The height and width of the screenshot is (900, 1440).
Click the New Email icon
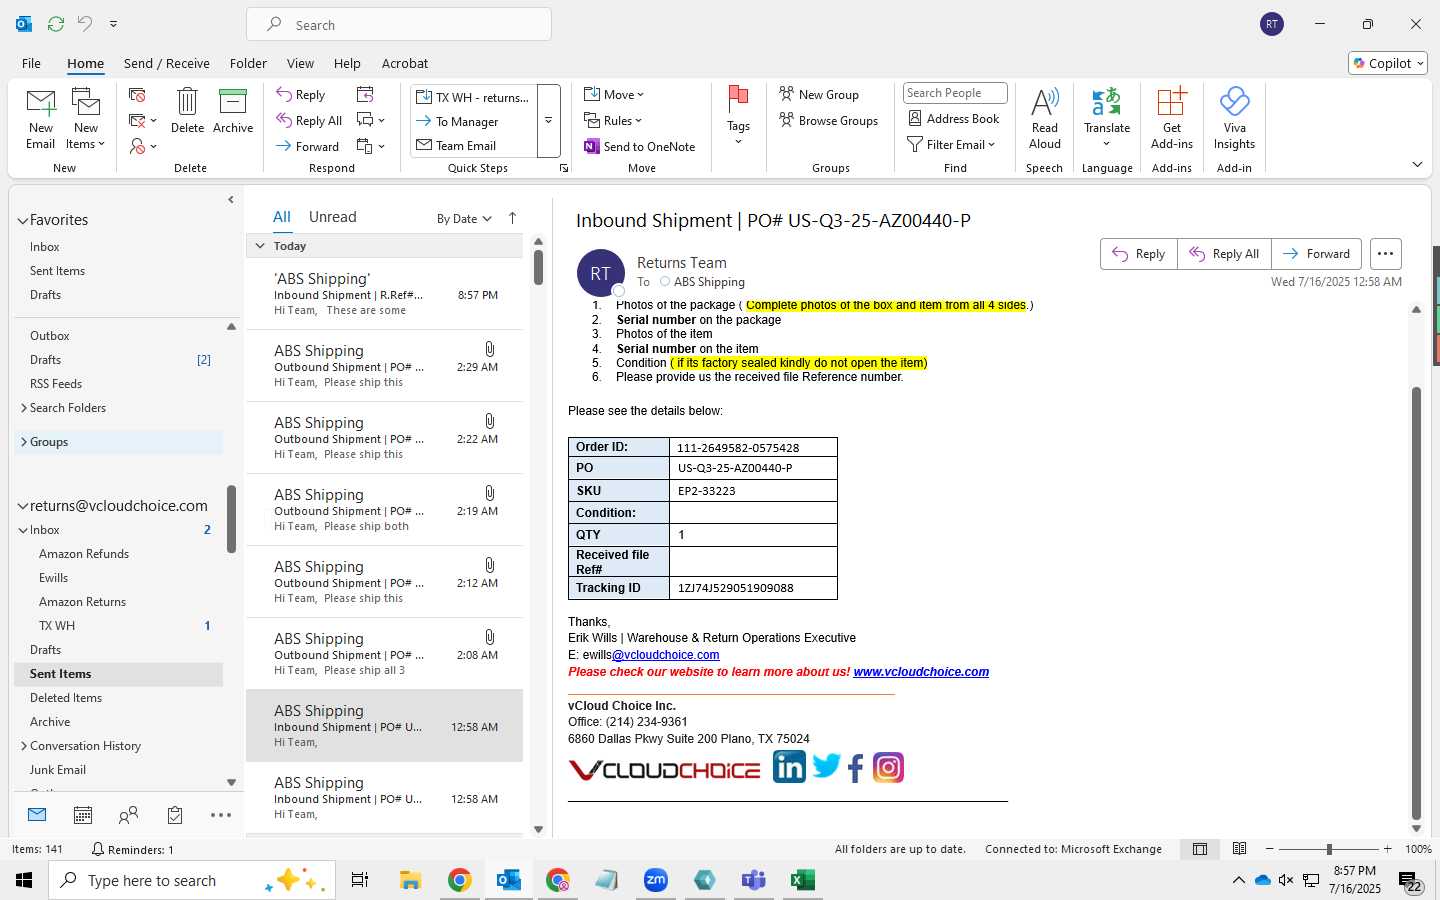pyautogui.click(x=41, y=118)
